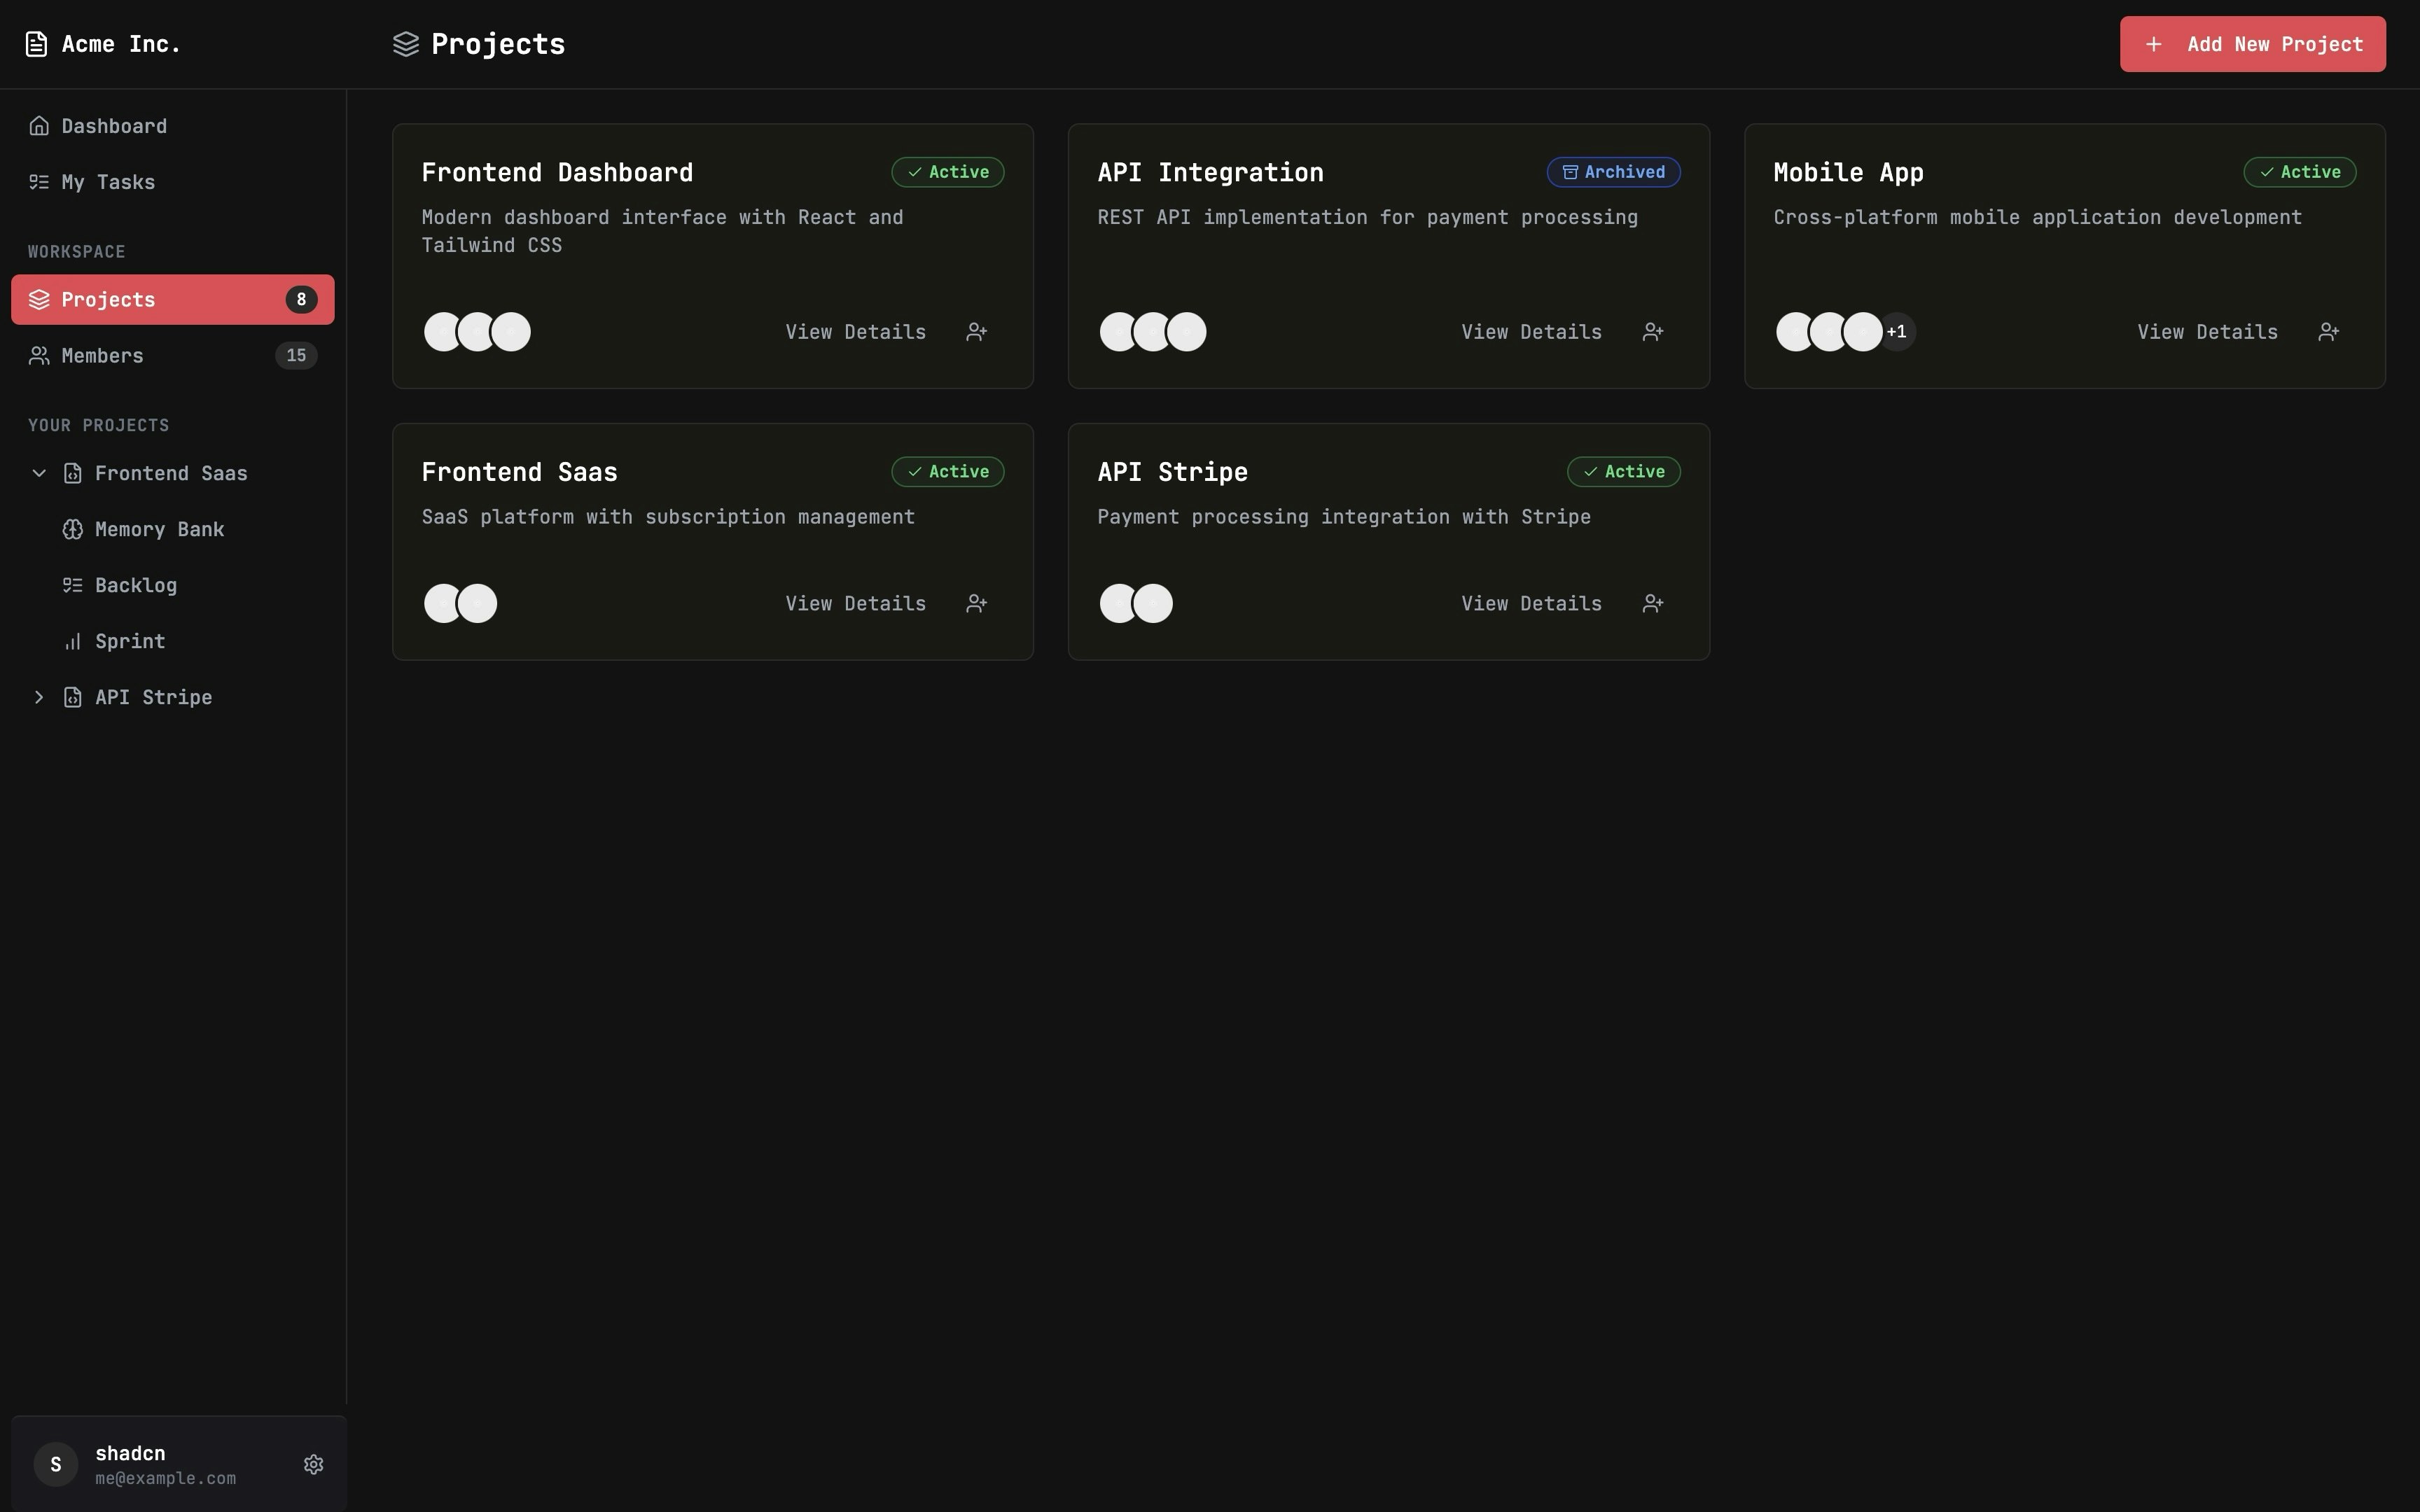
Task: Click the settings gear beside shadcn
Action: click(313, 1464)
